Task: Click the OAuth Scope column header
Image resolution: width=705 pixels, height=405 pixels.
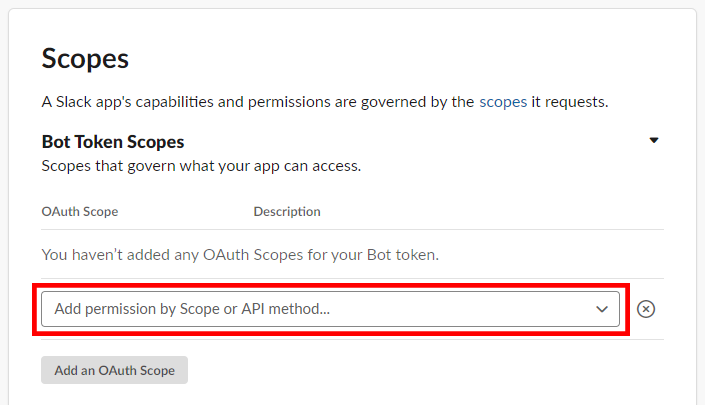Action: pos(80,212)
